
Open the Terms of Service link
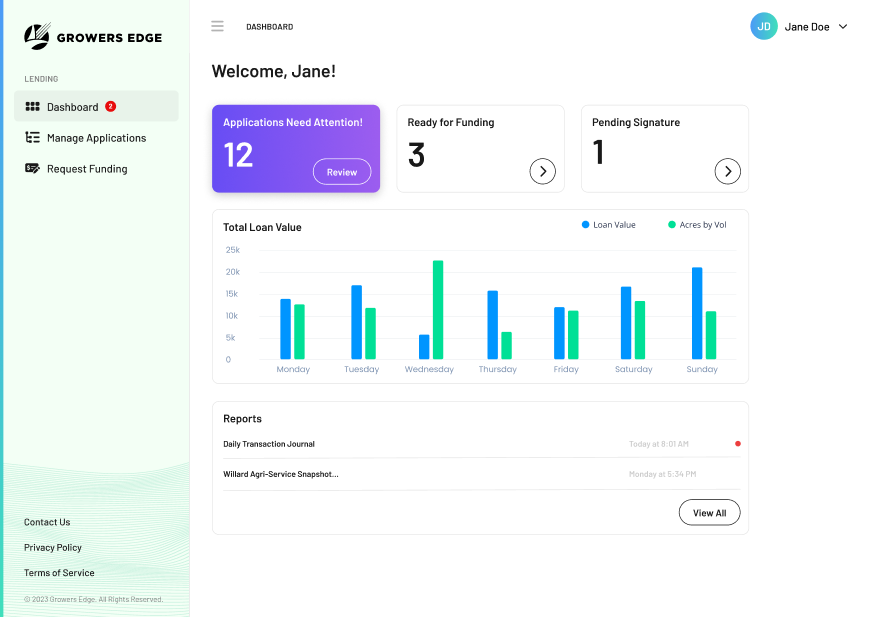[59, 573]
